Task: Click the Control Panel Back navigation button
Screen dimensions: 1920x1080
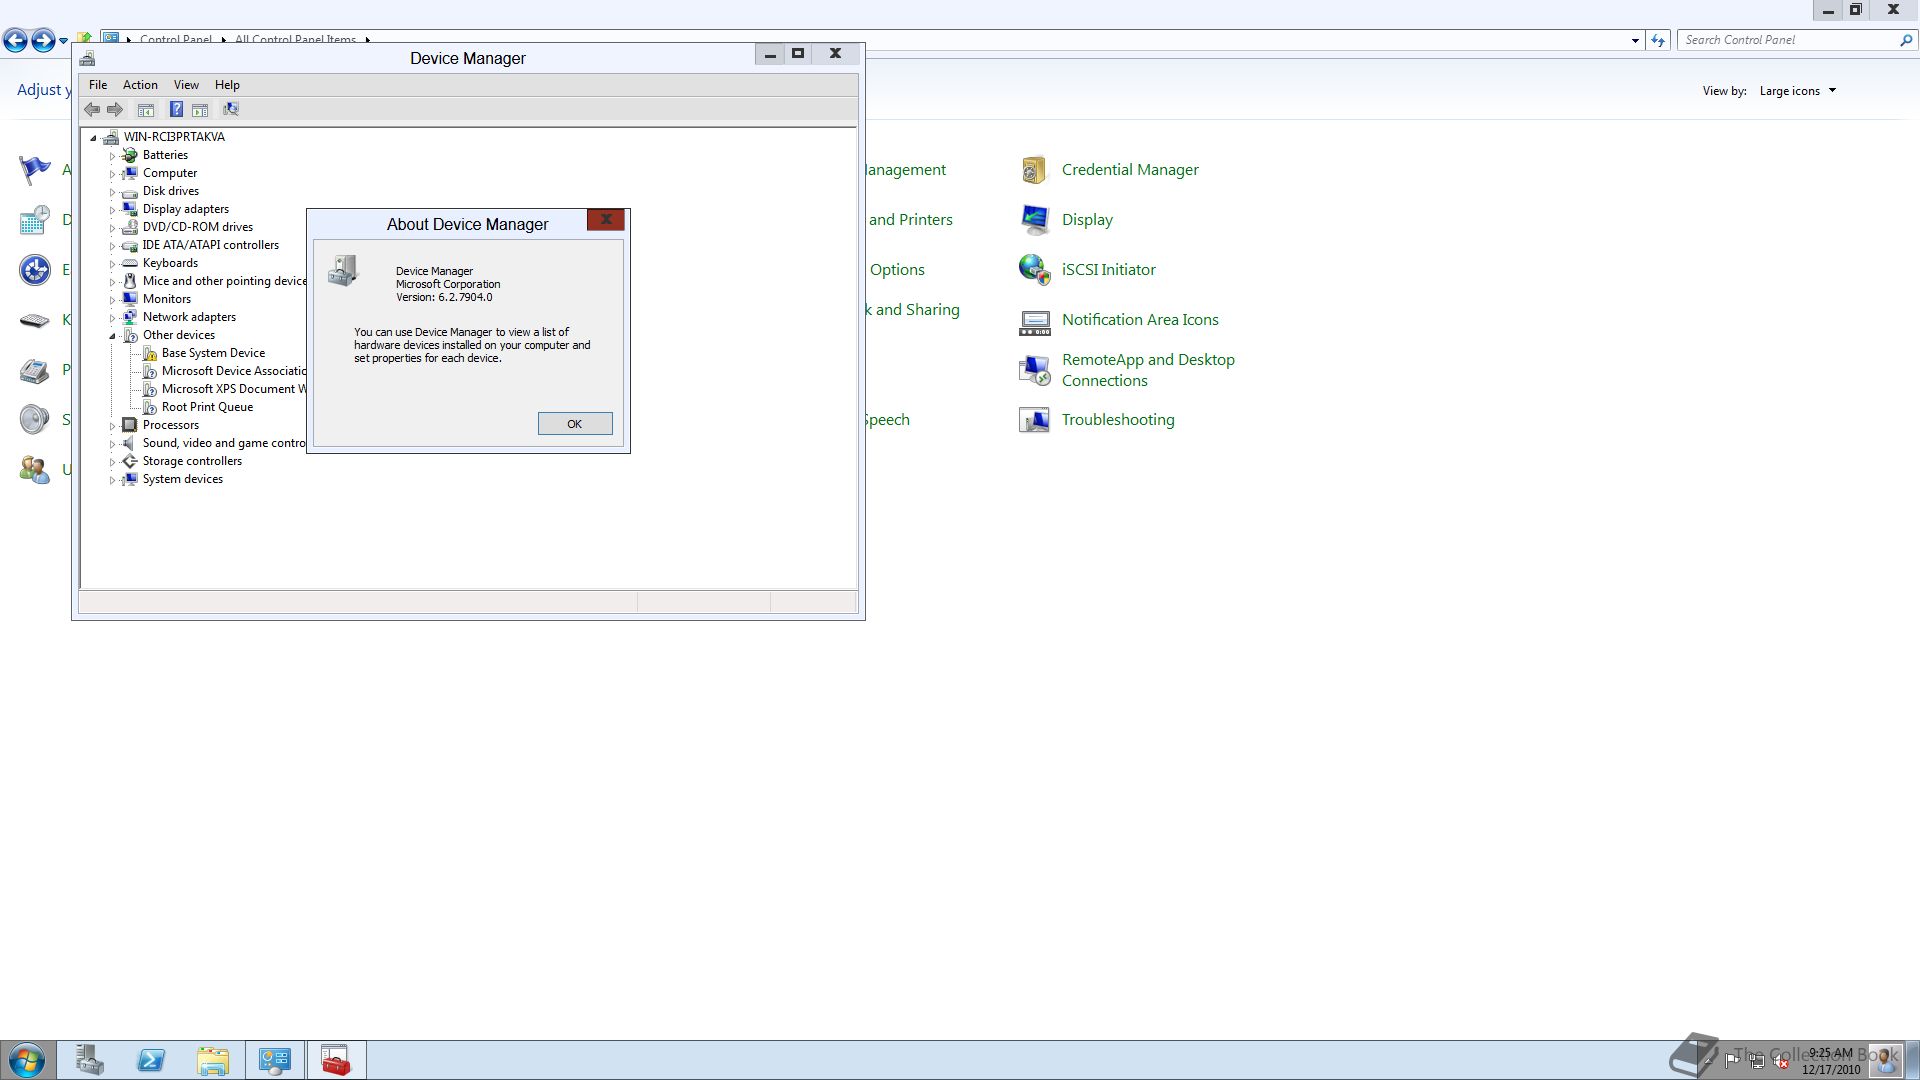Action: (15, 40)
